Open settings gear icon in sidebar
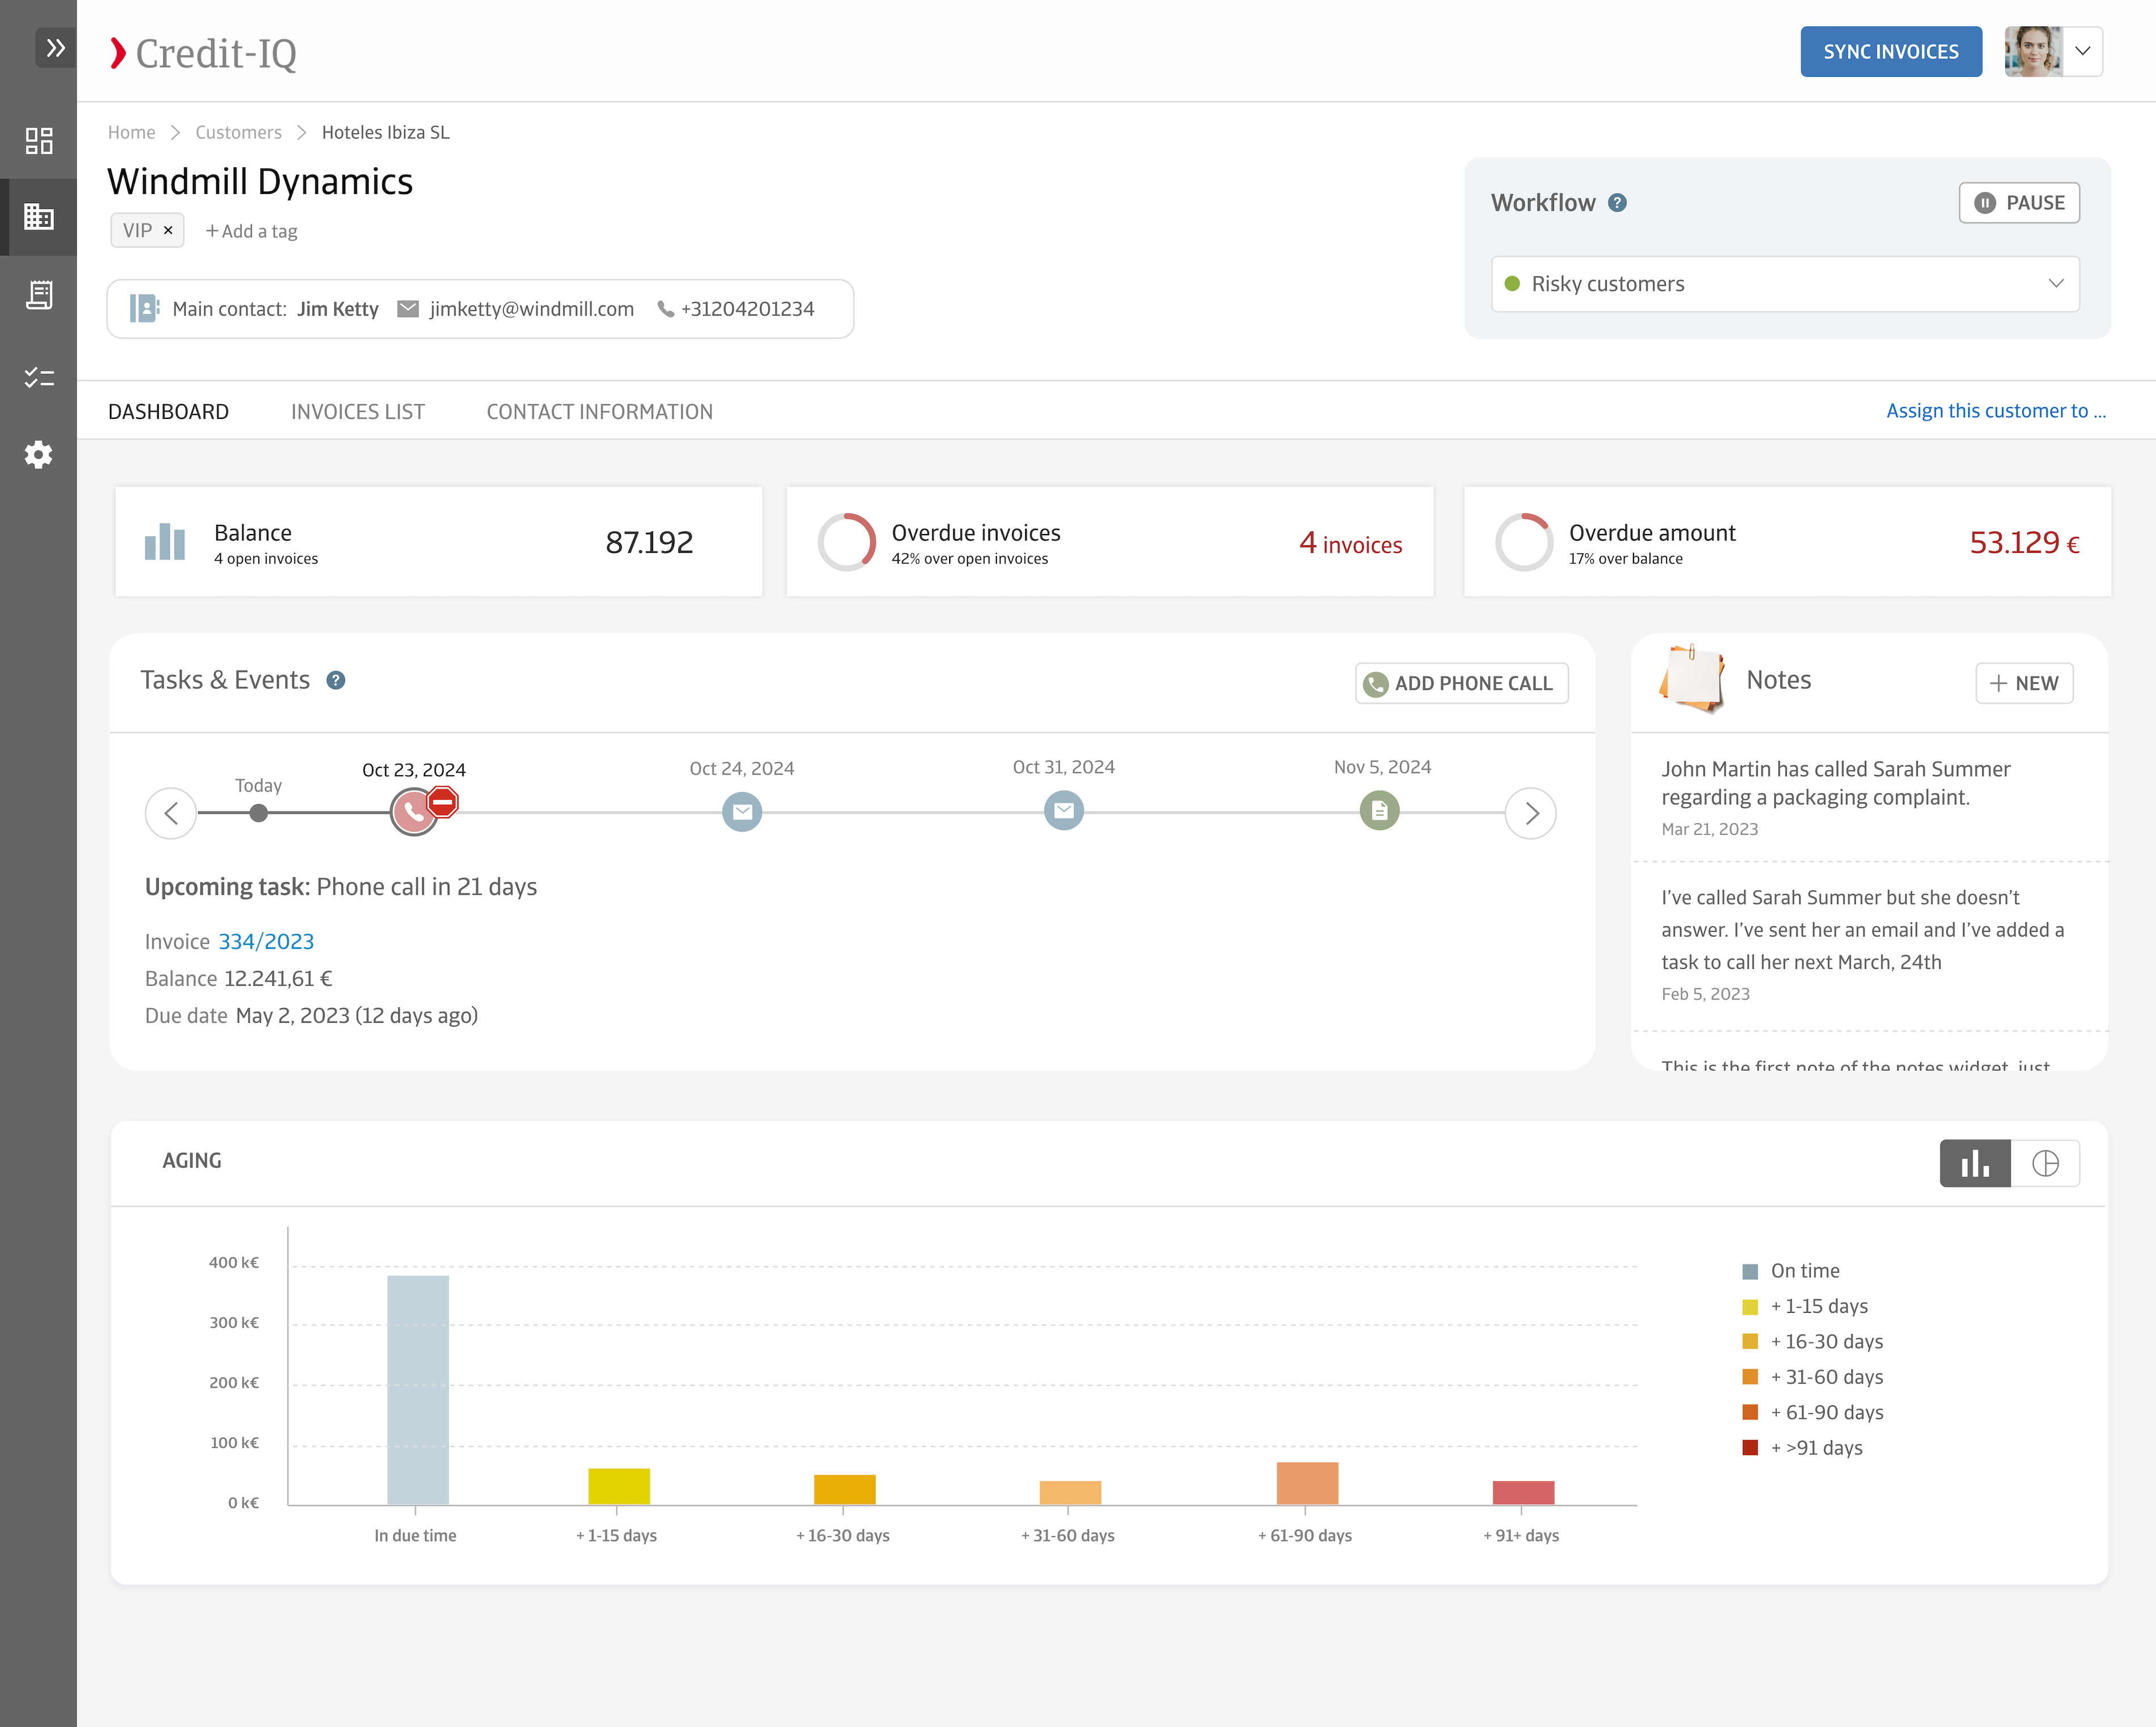Viewport: 2156px width, 1727px height. pos(38,455)
